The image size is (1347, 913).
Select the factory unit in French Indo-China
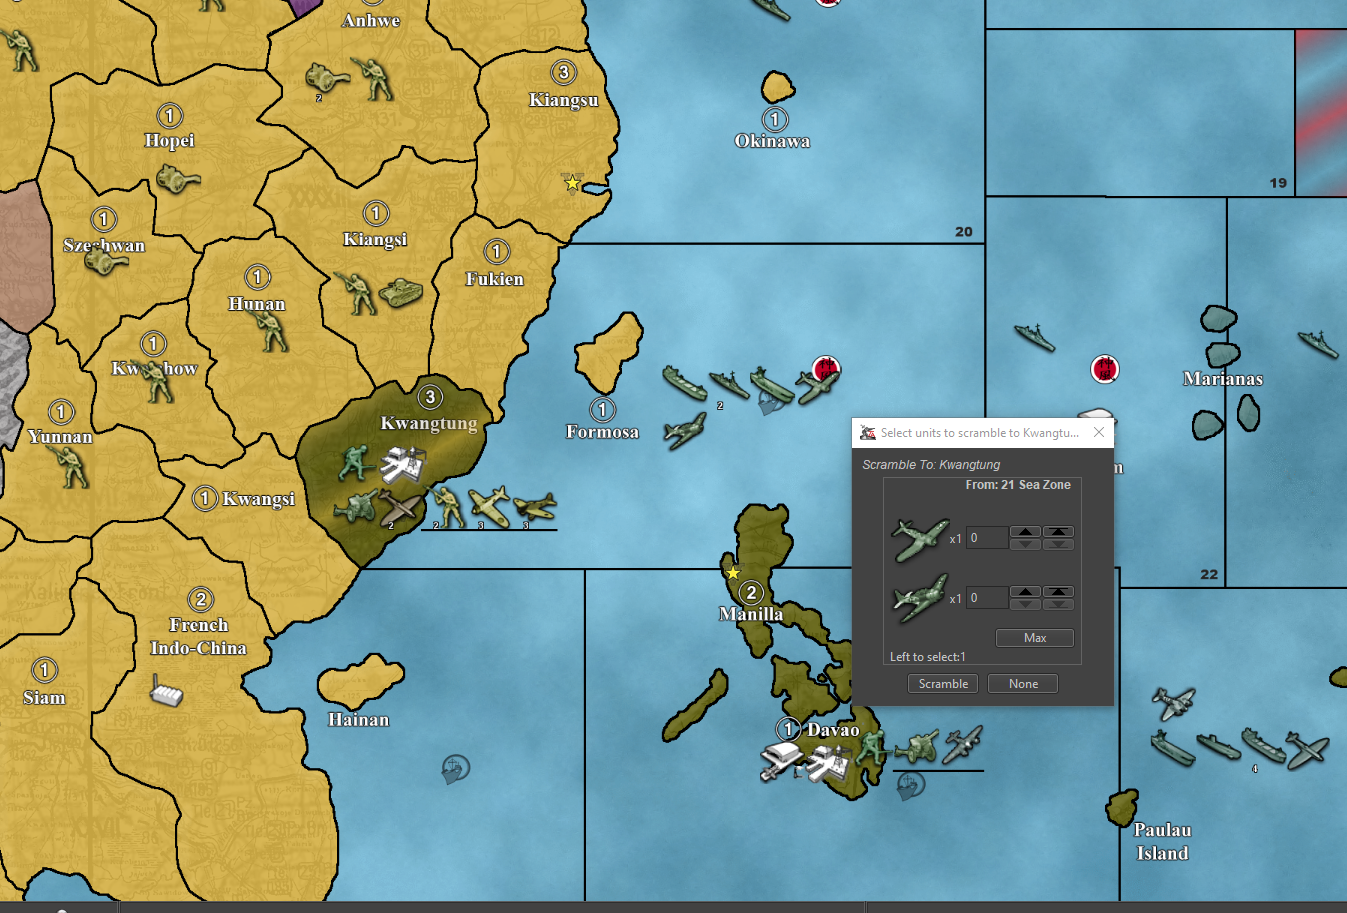click(x=166, y=690)
